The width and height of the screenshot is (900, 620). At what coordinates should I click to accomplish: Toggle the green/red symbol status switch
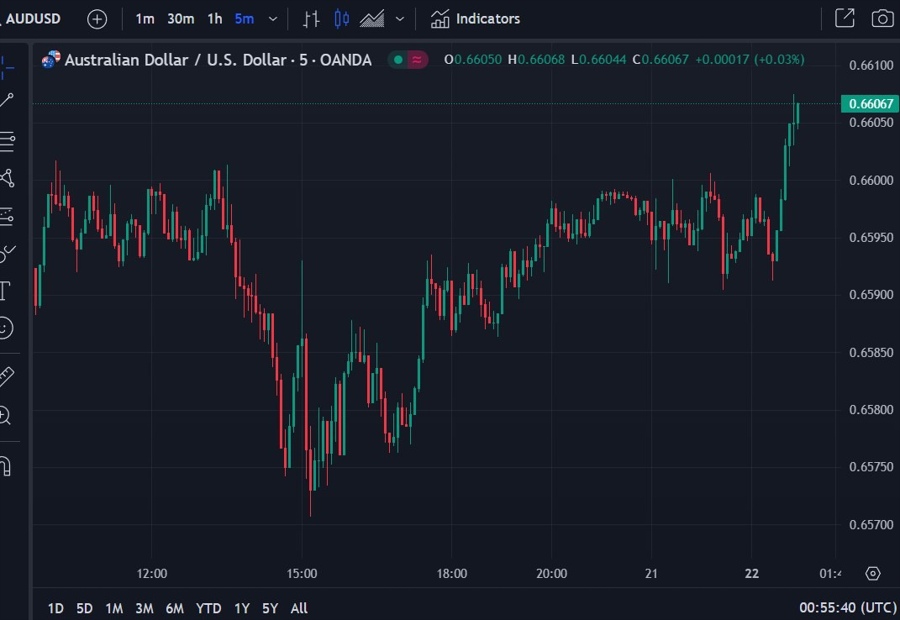[408, 60]
